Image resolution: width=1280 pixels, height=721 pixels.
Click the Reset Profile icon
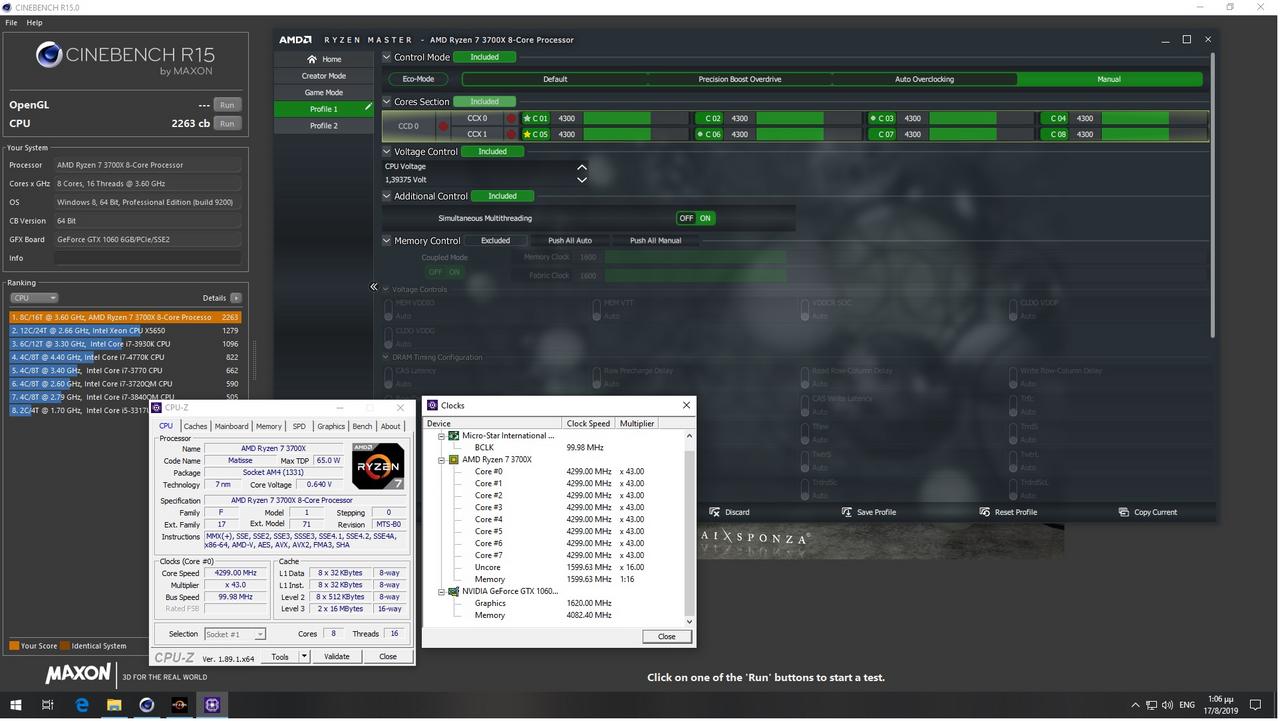pyautogui.click(x=985, y=512)
